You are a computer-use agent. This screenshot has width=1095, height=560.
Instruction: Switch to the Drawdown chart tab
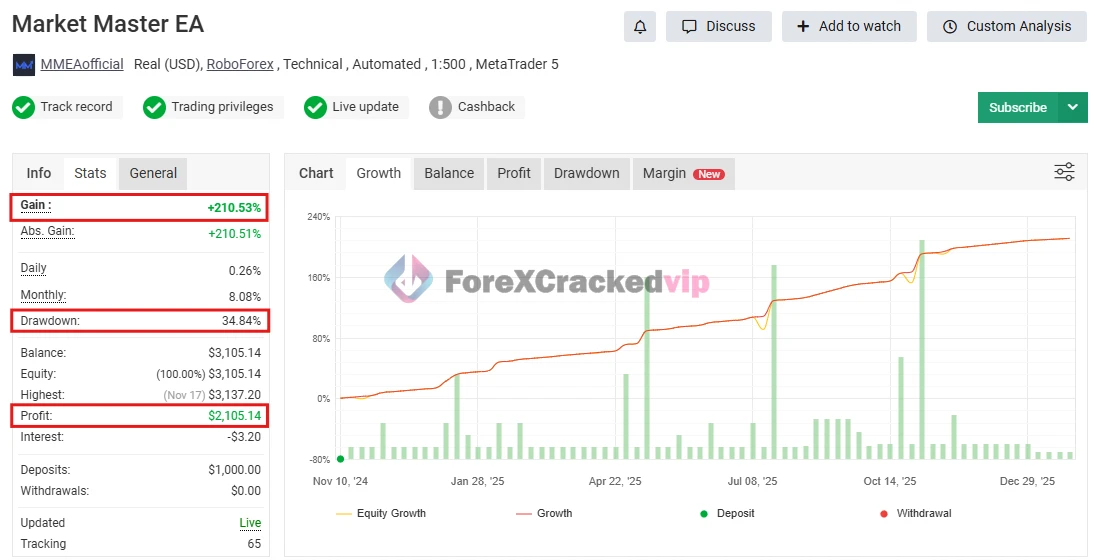[x=586, y=173]
